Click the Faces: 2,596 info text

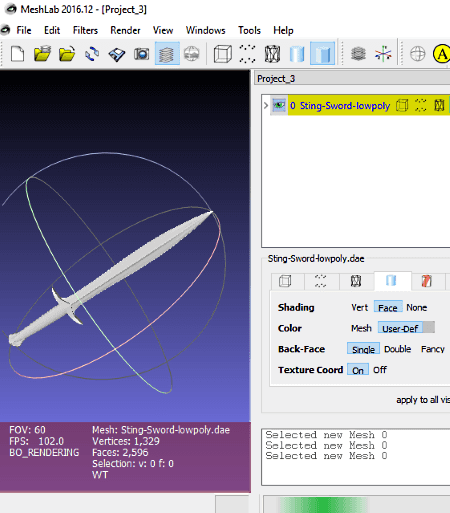point(120,452)
